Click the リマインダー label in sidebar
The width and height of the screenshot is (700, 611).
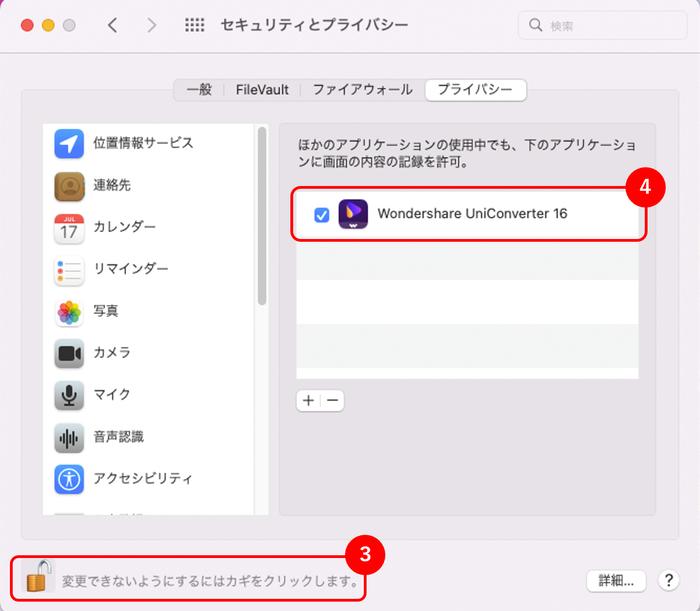click(x=131, y=268)
